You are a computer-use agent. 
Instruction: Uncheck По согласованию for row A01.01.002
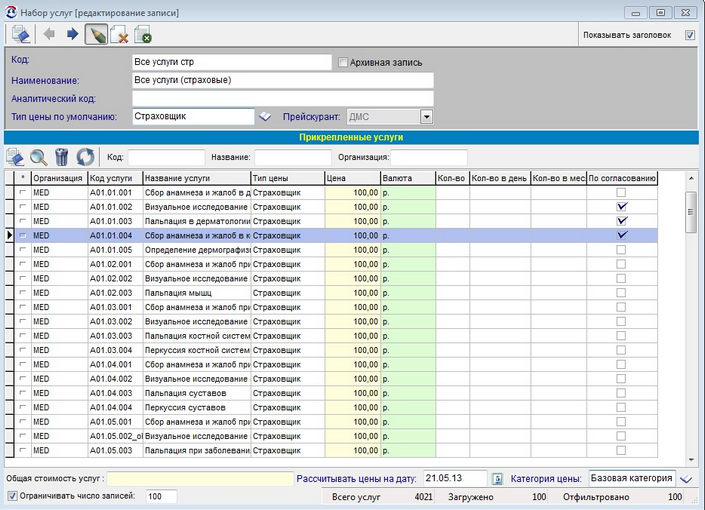(621, 207)
